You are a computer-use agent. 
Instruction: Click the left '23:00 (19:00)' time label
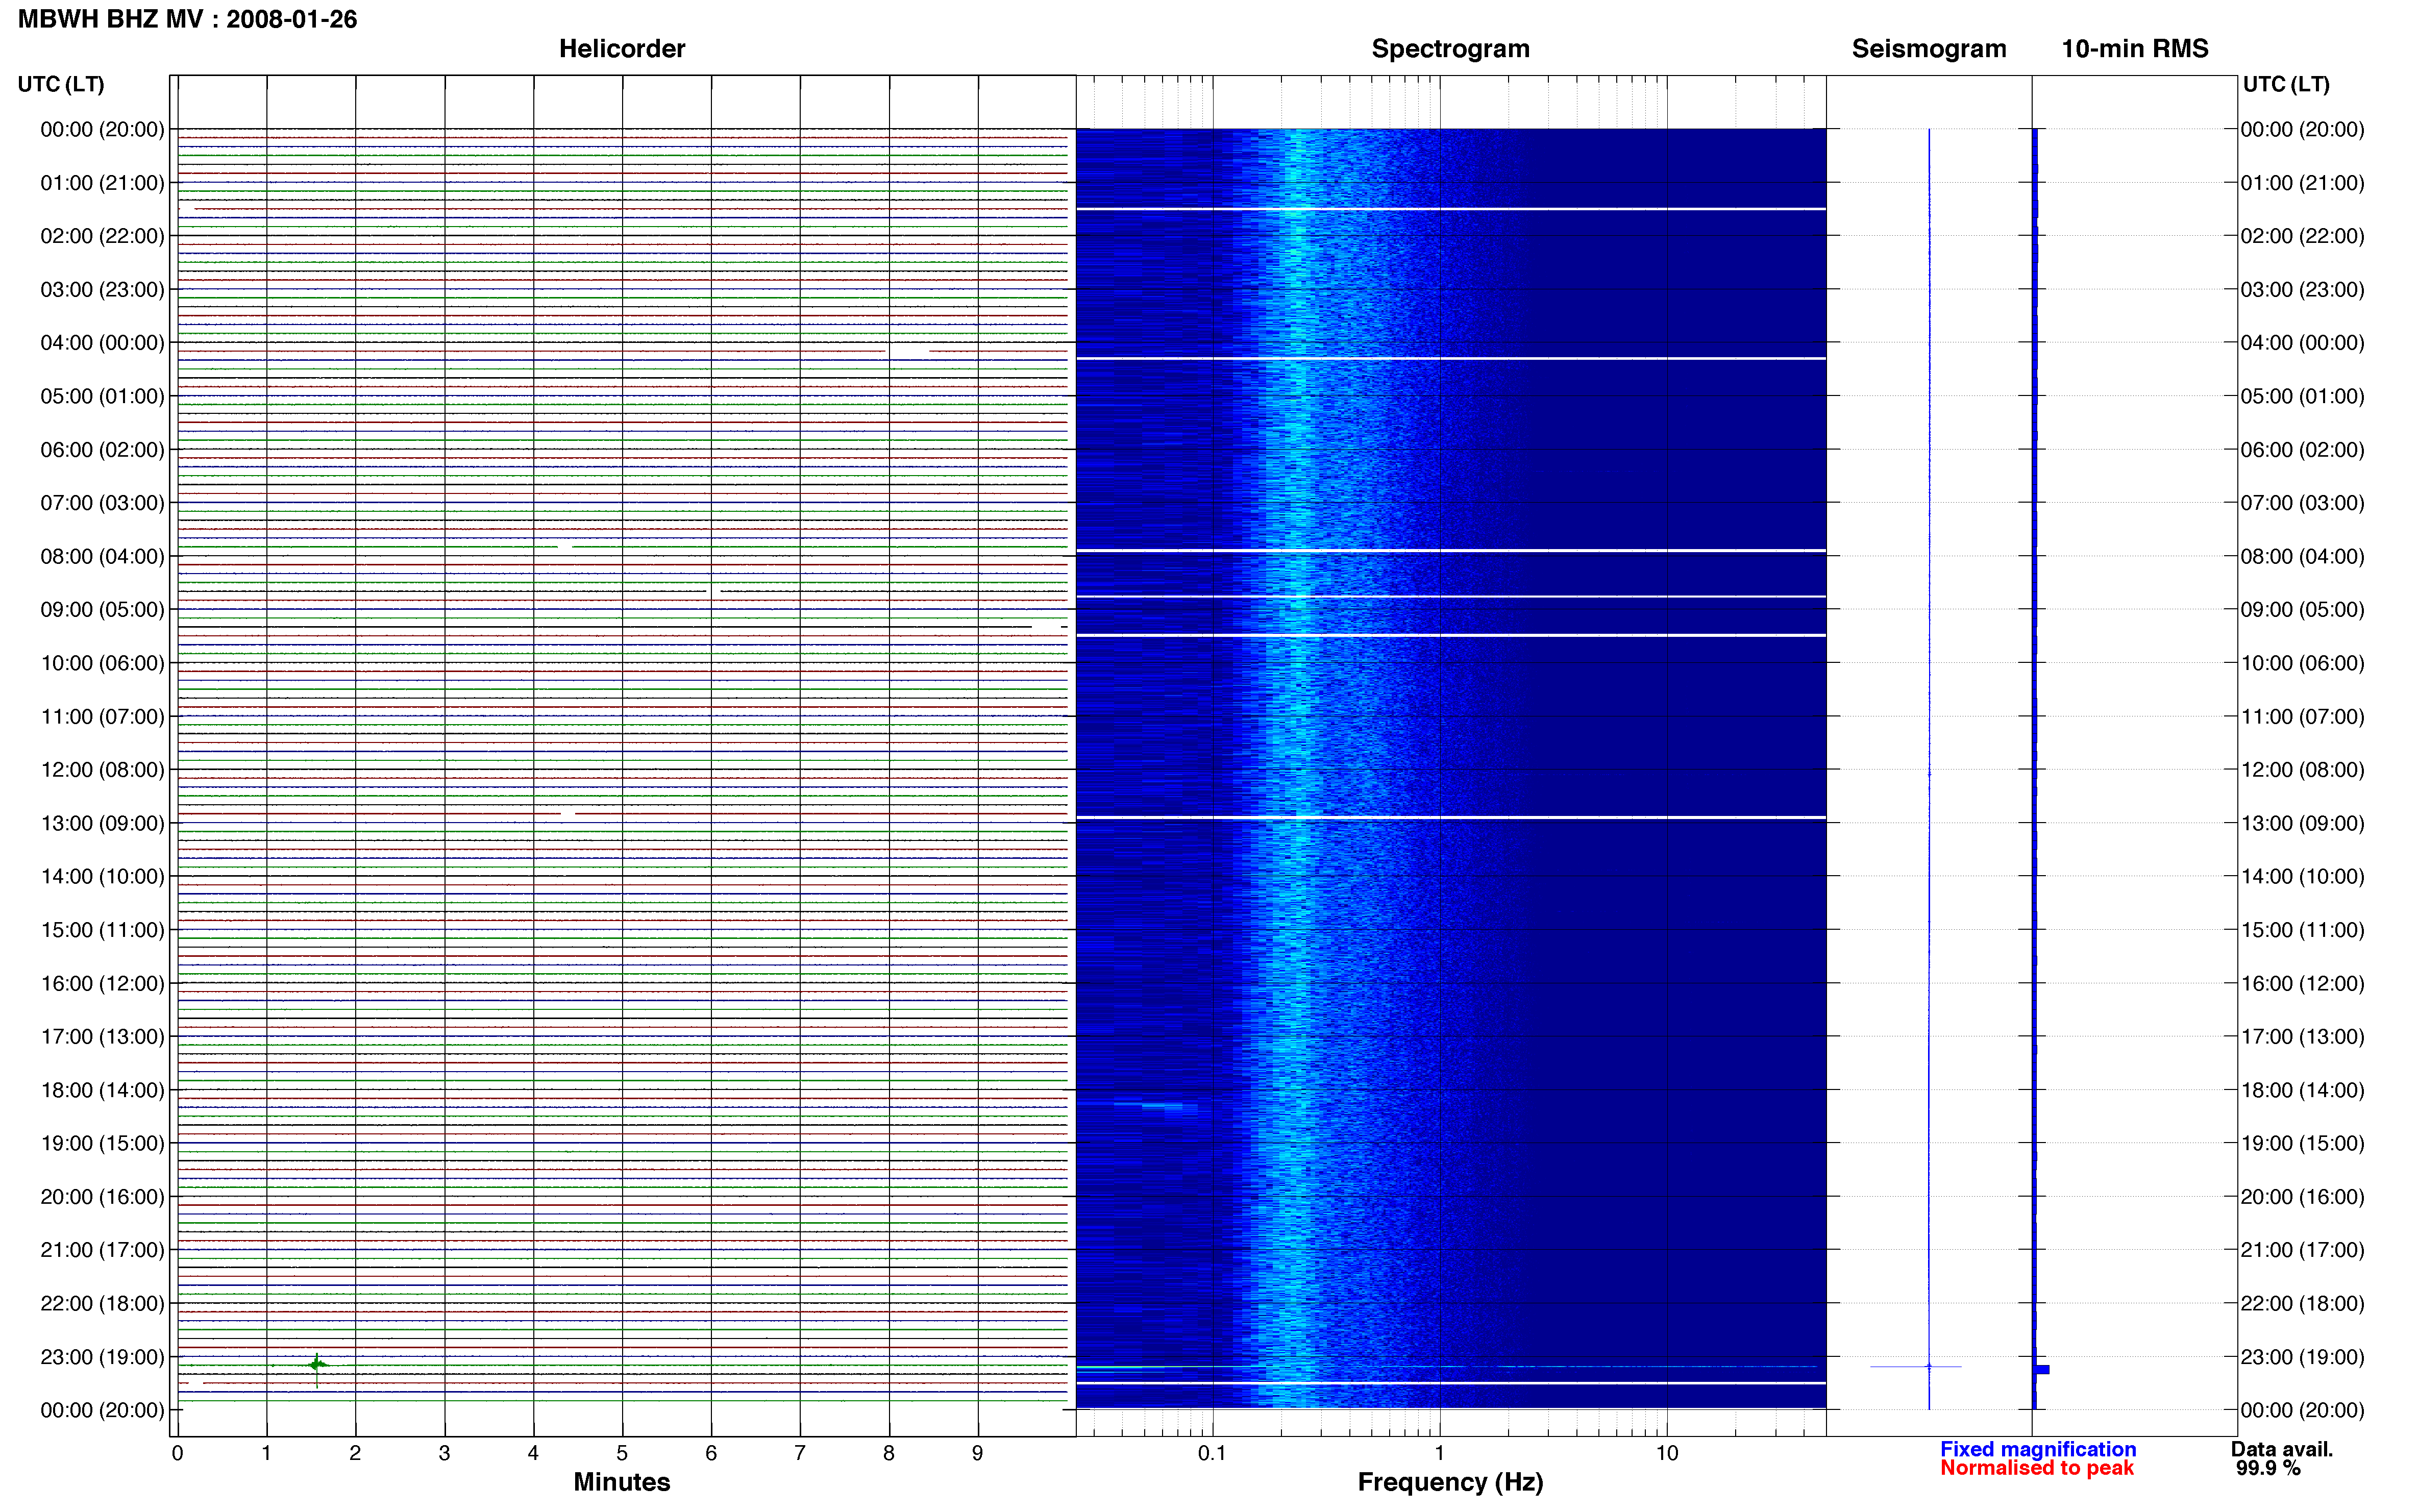tap(102, 1357)
